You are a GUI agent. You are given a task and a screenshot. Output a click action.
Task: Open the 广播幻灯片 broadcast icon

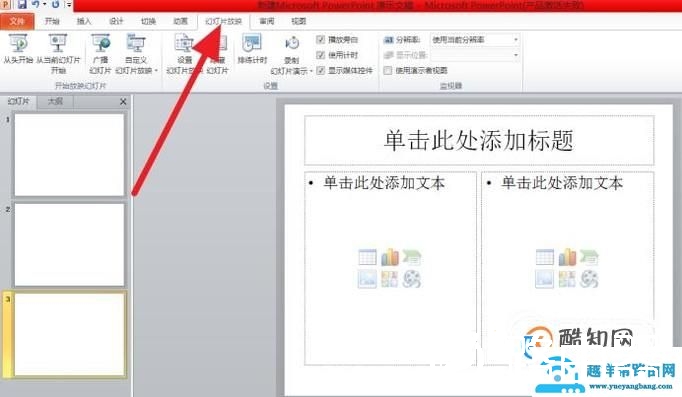101,43
